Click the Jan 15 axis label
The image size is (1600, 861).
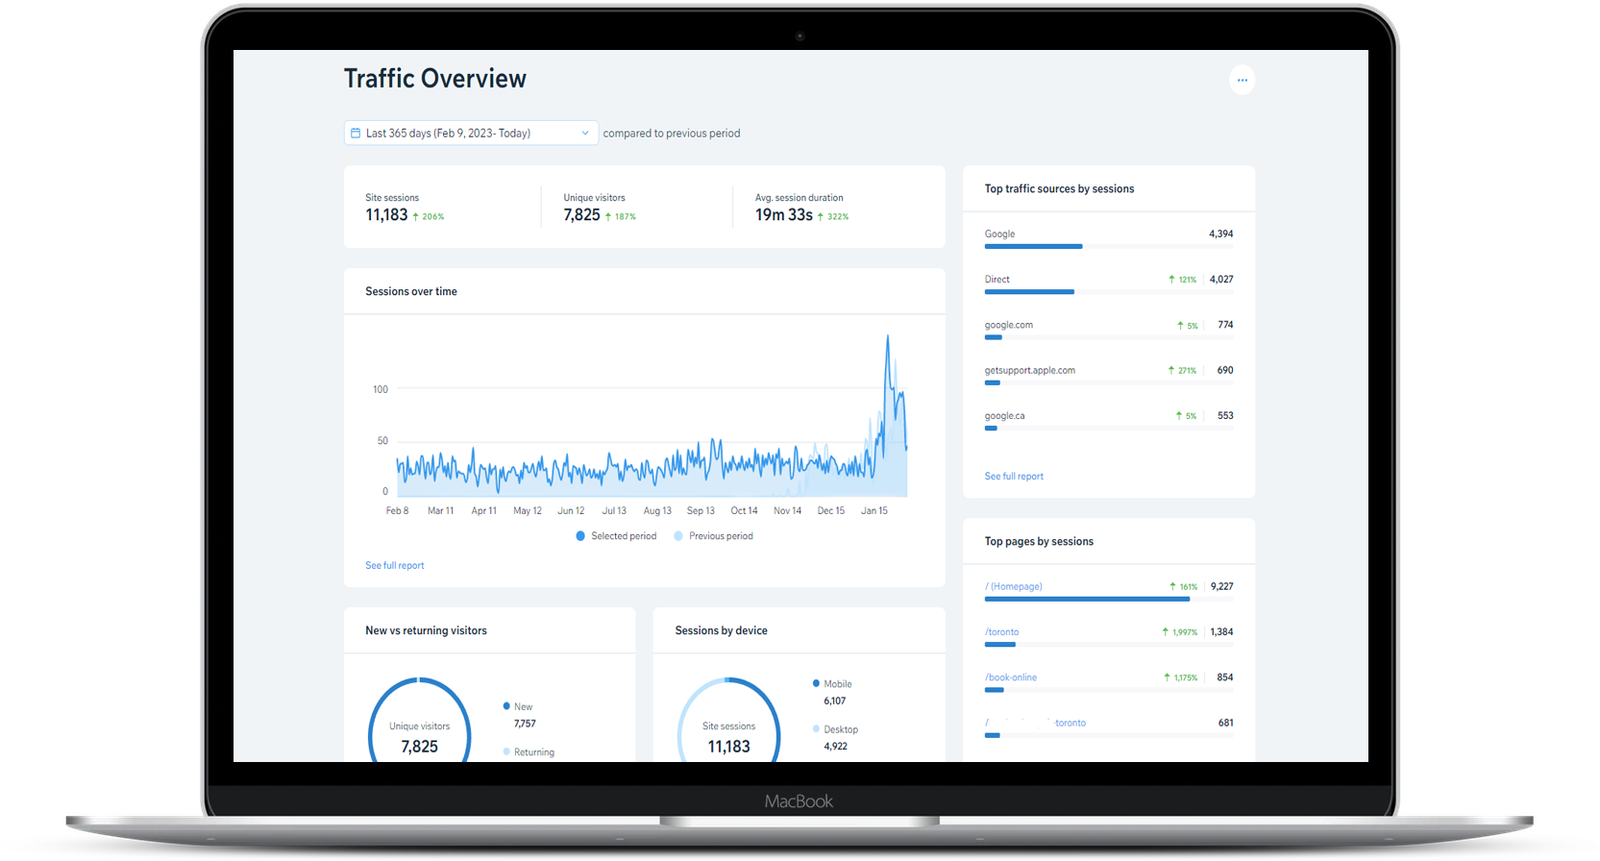(x=874, y=511)
